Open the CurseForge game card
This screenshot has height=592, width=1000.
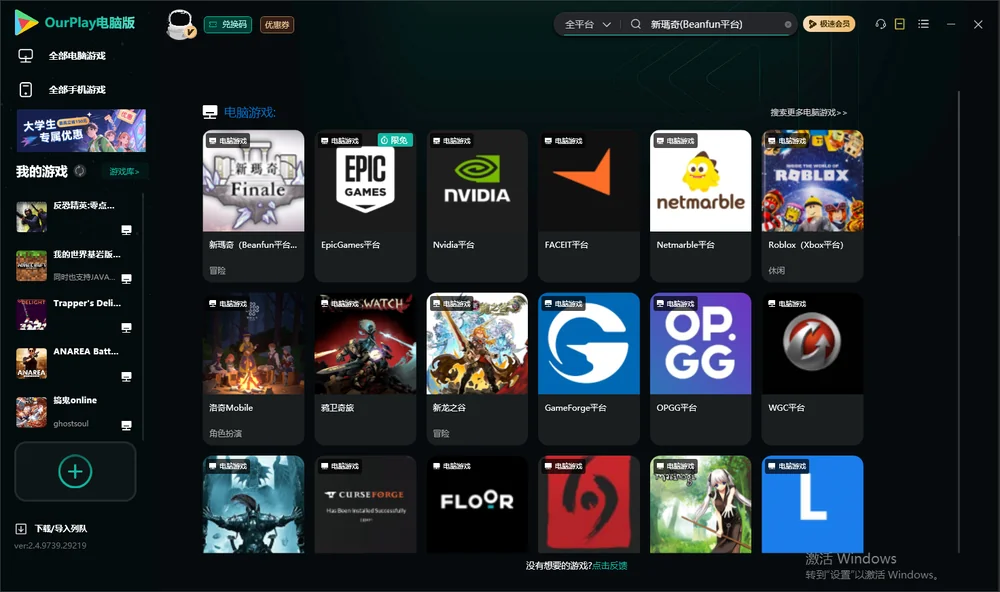click(x=365, y=504)
